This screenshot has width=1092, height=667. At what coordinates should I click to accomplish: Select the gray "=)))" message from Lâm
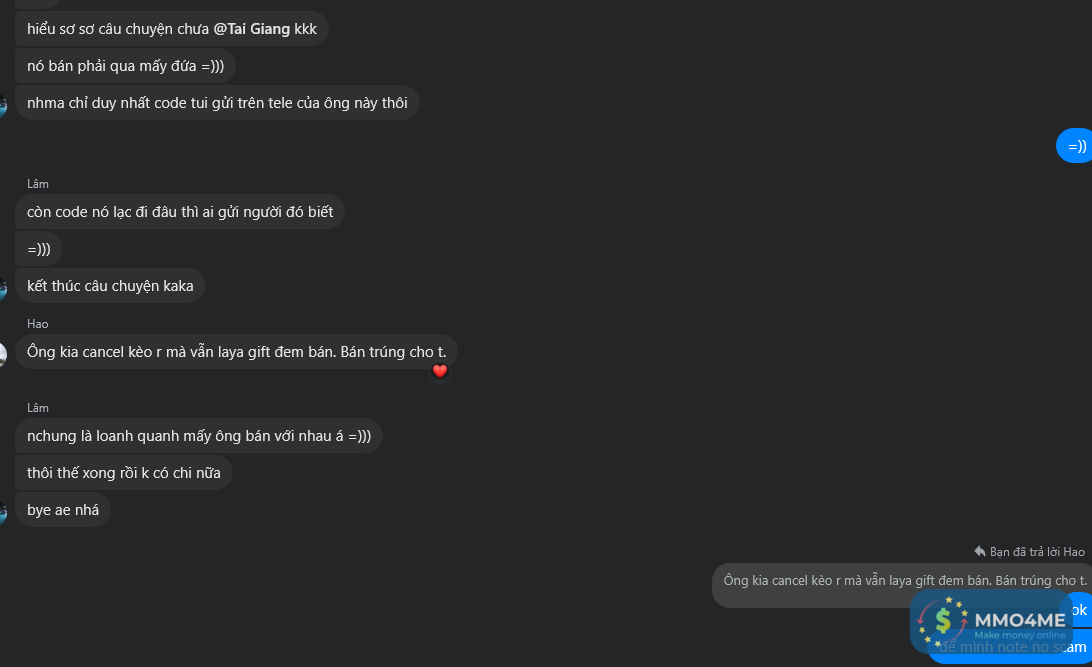[39, 249]
